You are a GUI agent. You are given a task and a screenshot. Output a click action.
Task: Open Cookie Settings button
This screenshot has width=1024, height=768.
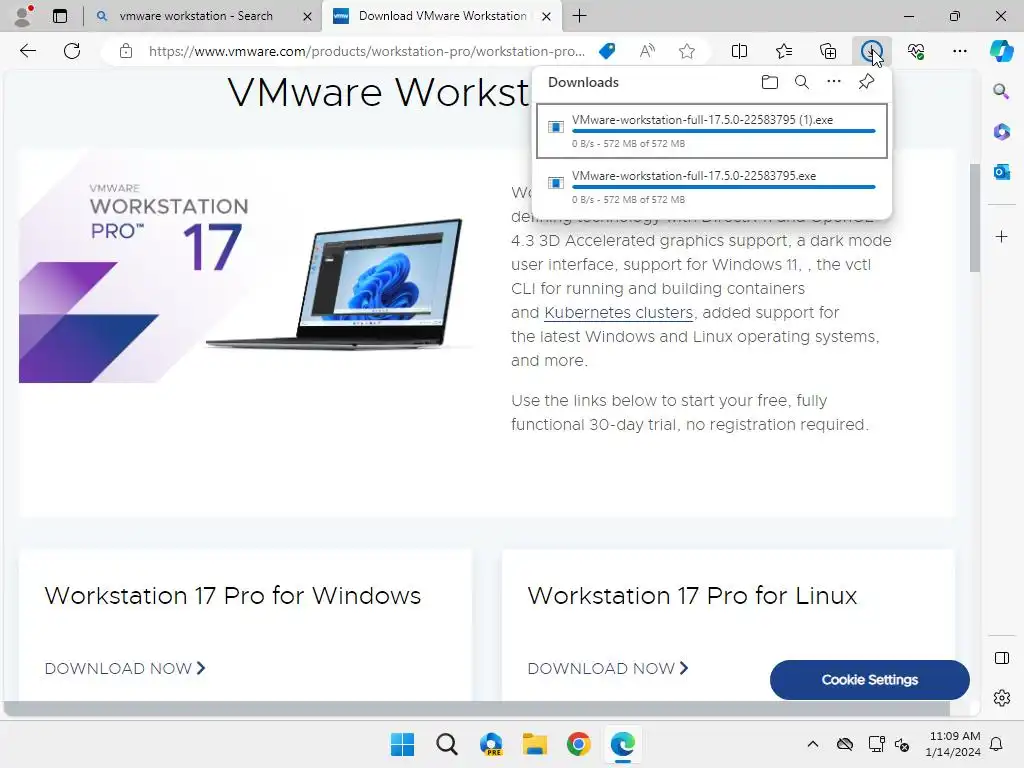[x=869, y=680]
